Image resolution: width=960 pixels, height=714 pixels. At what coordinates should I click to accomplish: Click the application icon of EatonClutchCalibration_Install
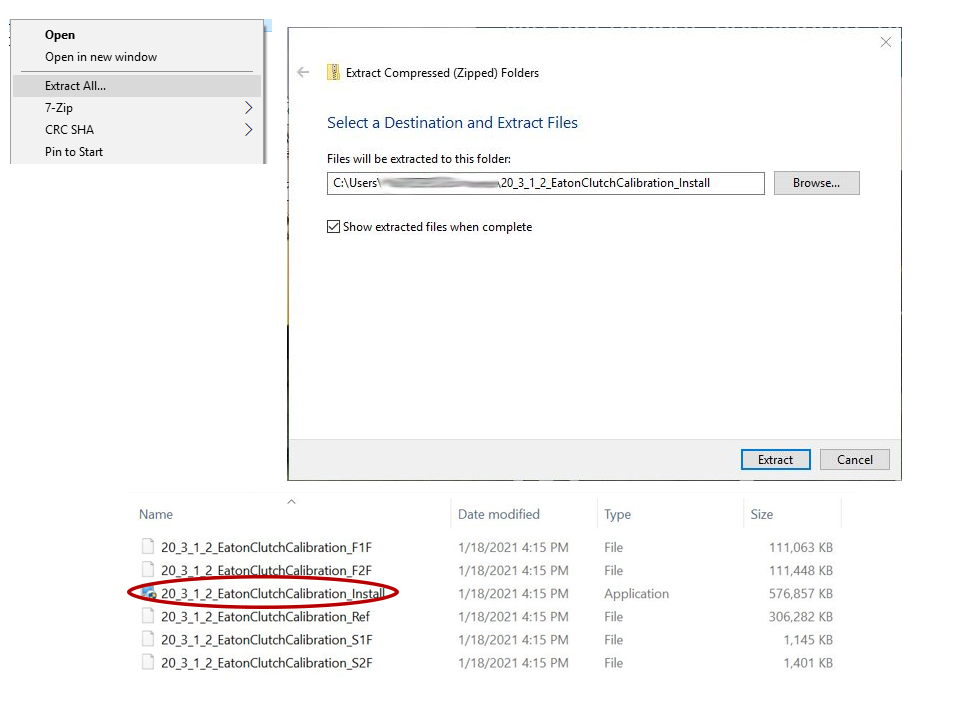pyautogui.click(x=149, y=593)
